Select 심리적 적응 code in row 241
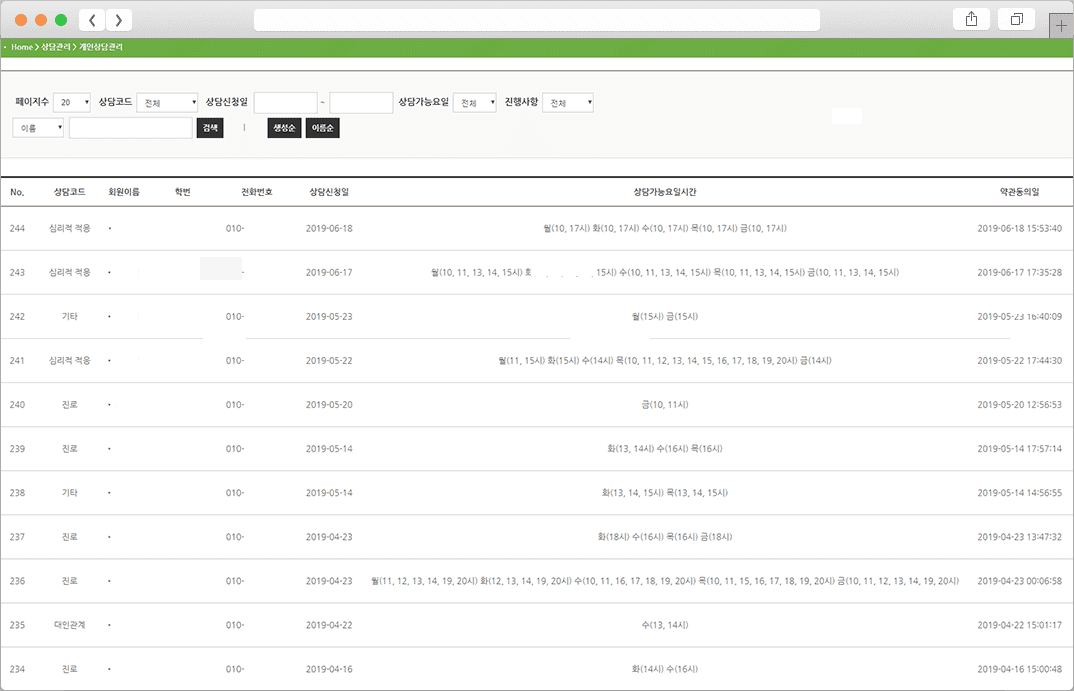Screen dimensions: 1074x691 pos(70,361)
